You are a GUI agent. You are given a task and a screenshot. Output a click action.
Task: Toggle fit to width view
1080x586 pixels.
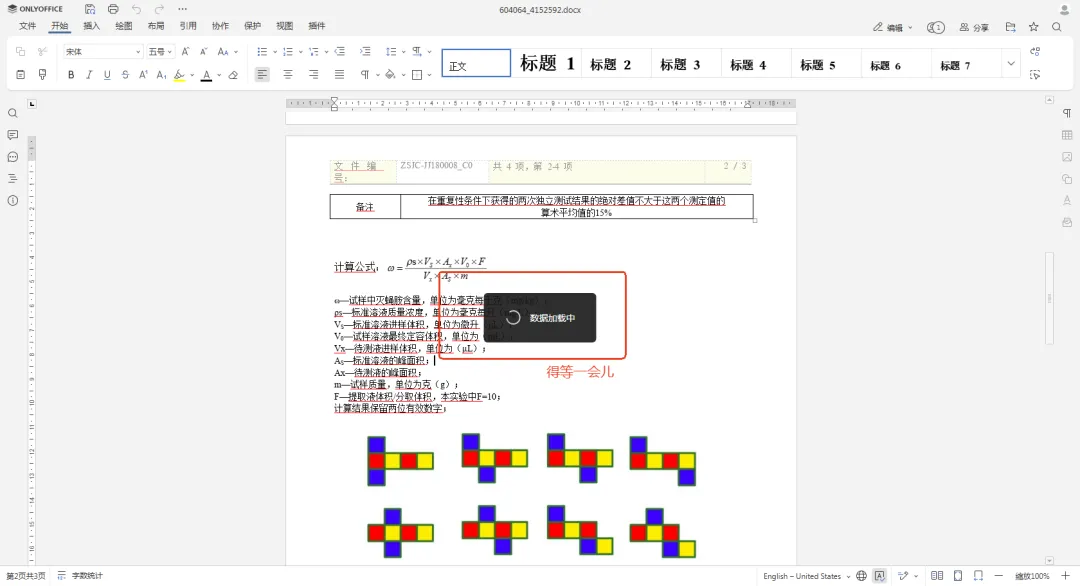coord(978,576)
